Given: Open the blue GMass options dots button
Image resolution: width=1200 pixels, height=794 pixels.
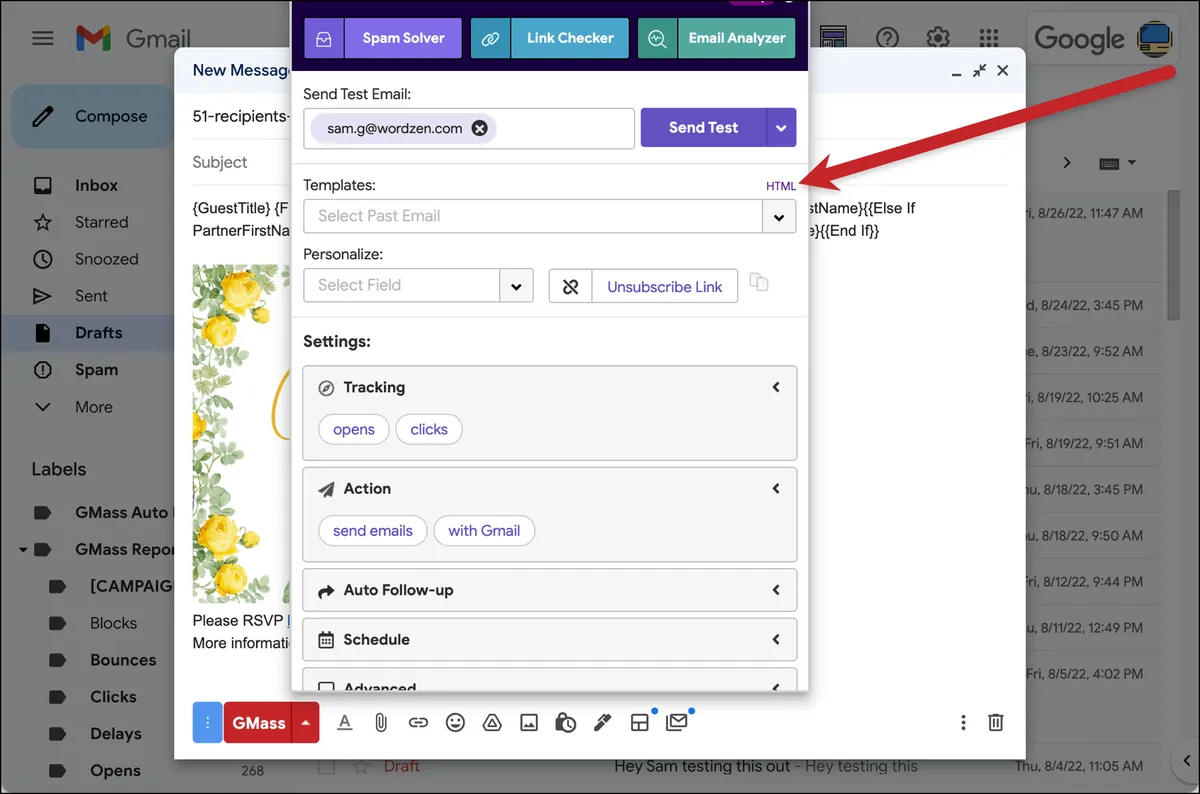Looking at the screenshot, I should click(207, 722).
